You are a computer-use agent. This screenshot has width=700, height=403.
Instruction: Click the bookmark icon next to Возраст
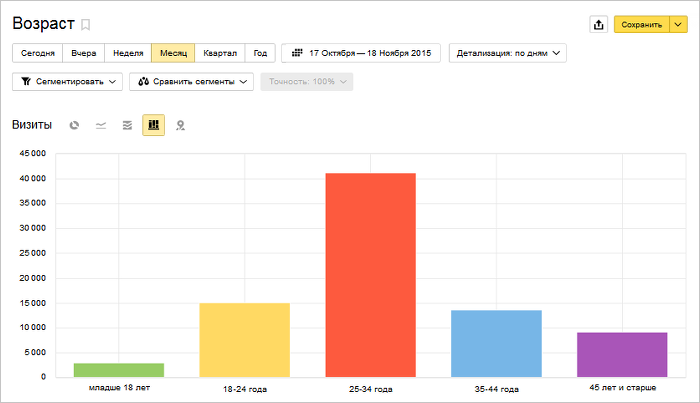click(85, 24)
